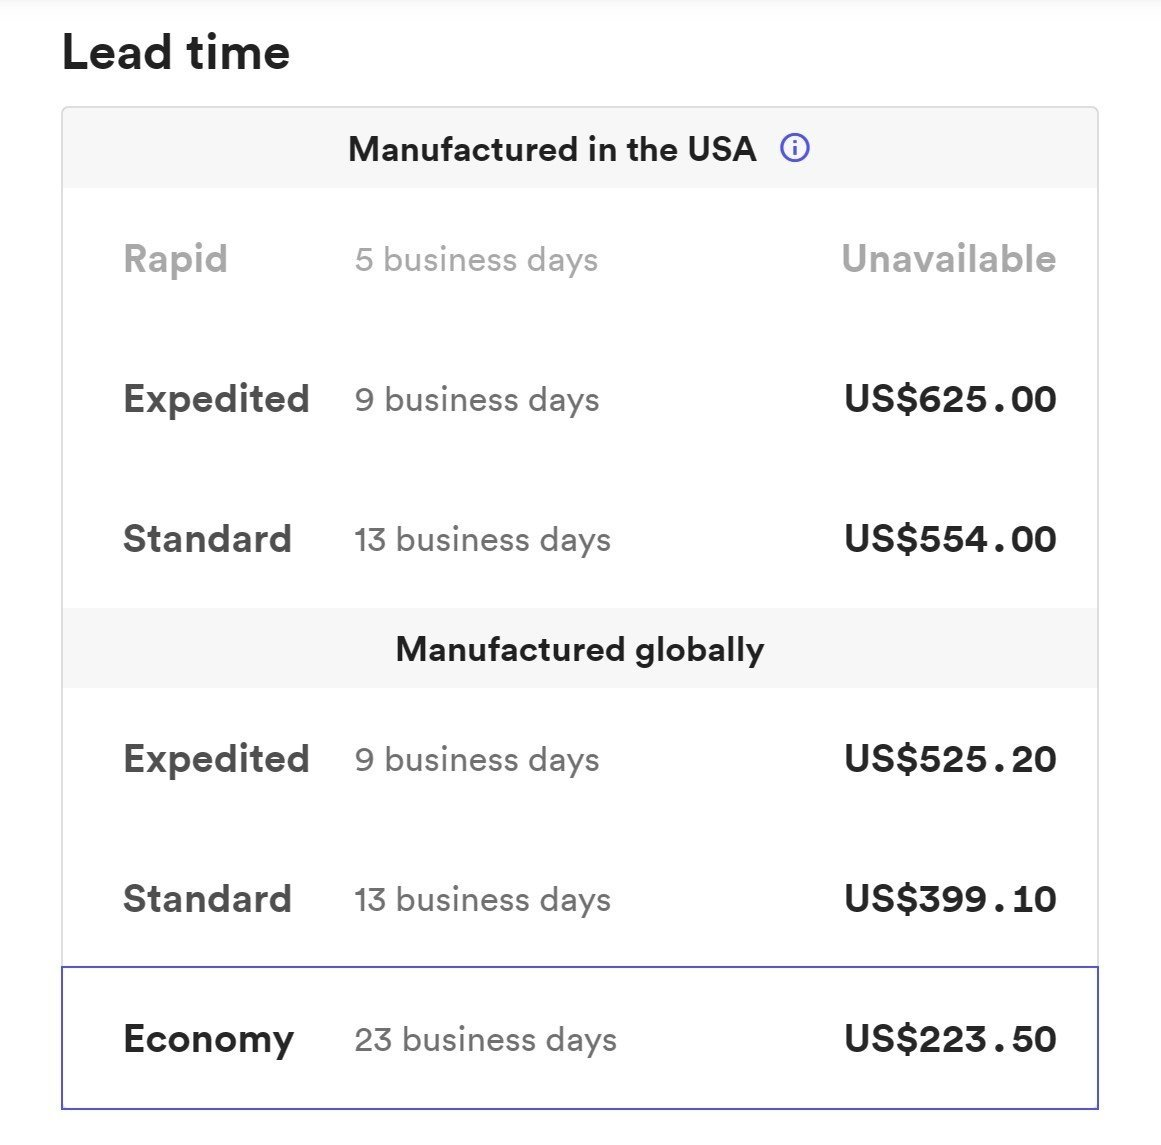
Task: Click the 13 business days text for US$399.10
Action: 482,900
